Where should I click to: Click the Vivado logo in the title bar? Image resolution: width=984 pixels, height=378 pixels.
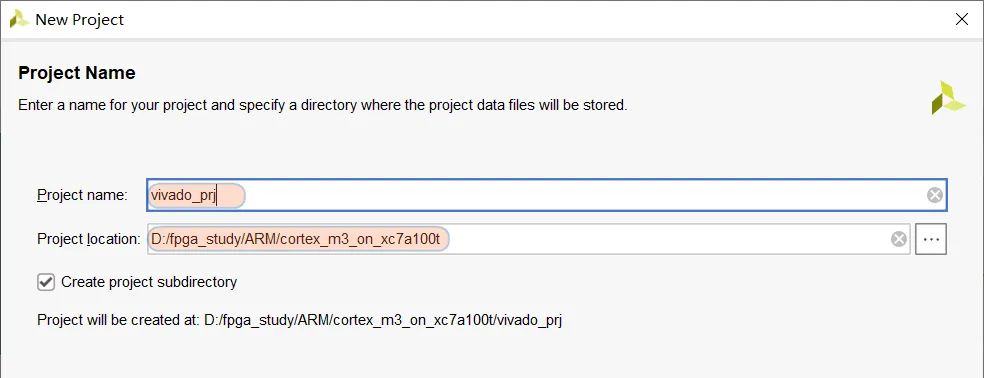point(19,19)
